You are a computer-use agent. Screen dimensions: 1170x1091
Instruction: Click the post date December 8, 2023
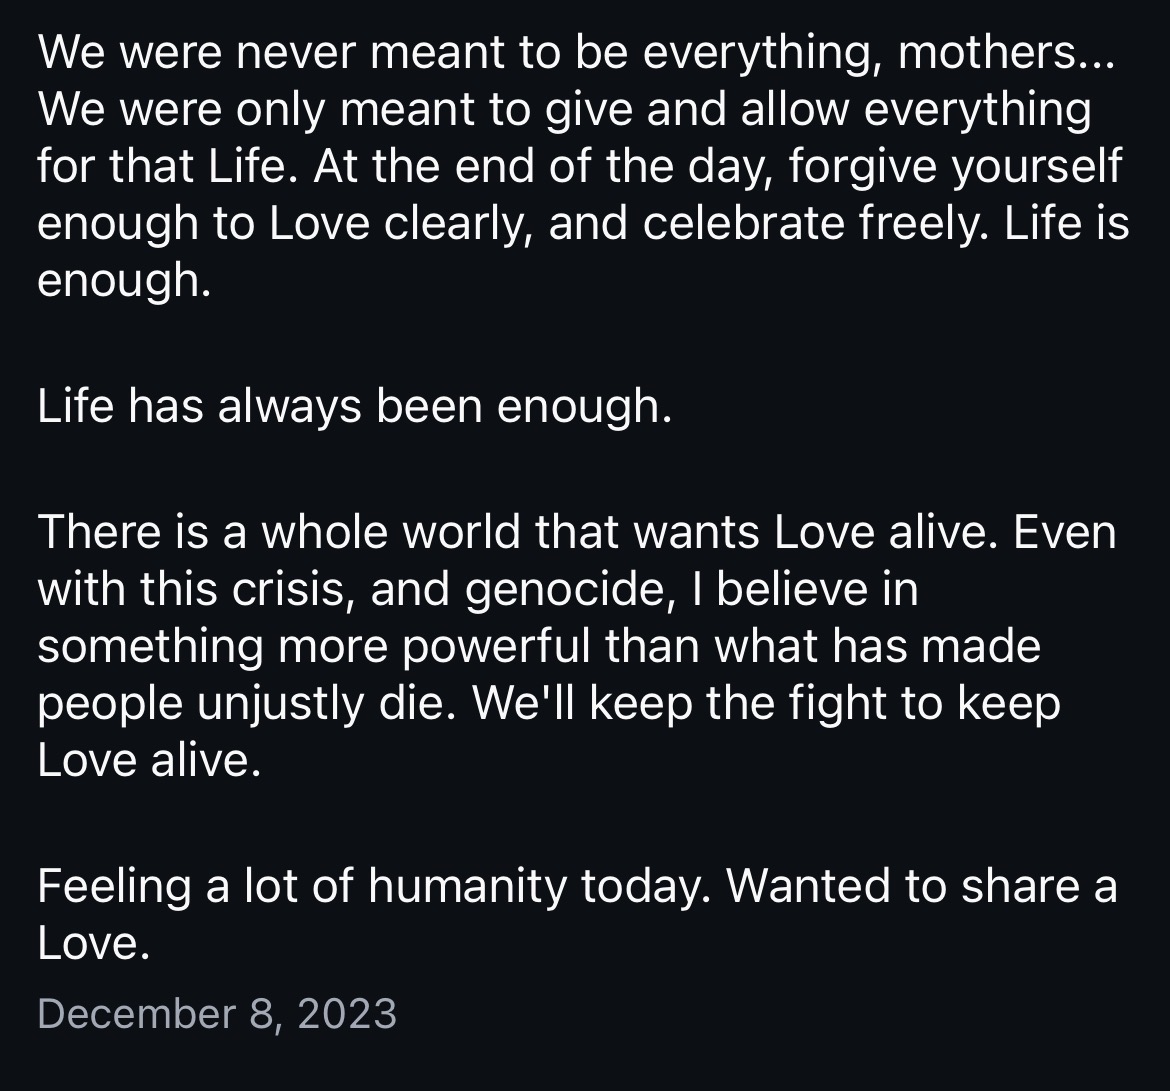tap(217, 1014)
